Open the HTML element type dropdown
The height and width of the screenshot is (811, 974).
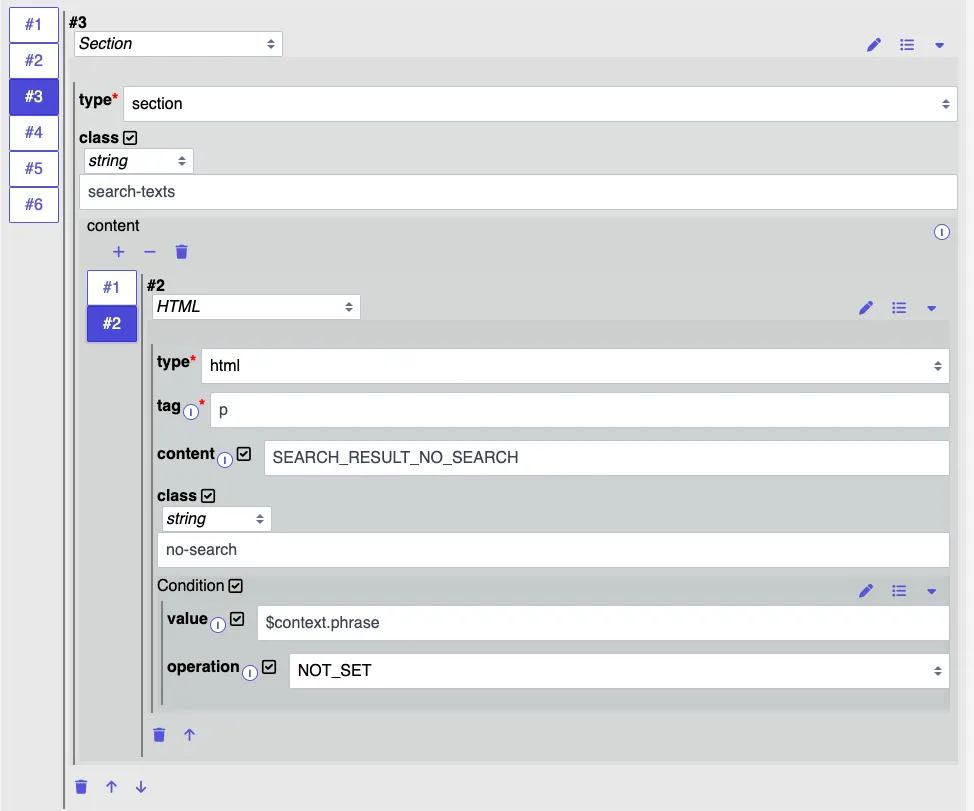[256, 307]
